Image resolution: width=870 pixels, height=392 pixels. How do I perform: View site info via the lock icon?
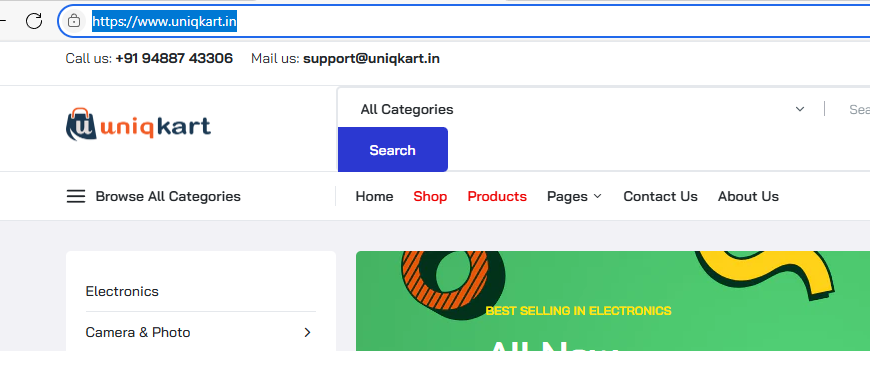pos(74,21)
